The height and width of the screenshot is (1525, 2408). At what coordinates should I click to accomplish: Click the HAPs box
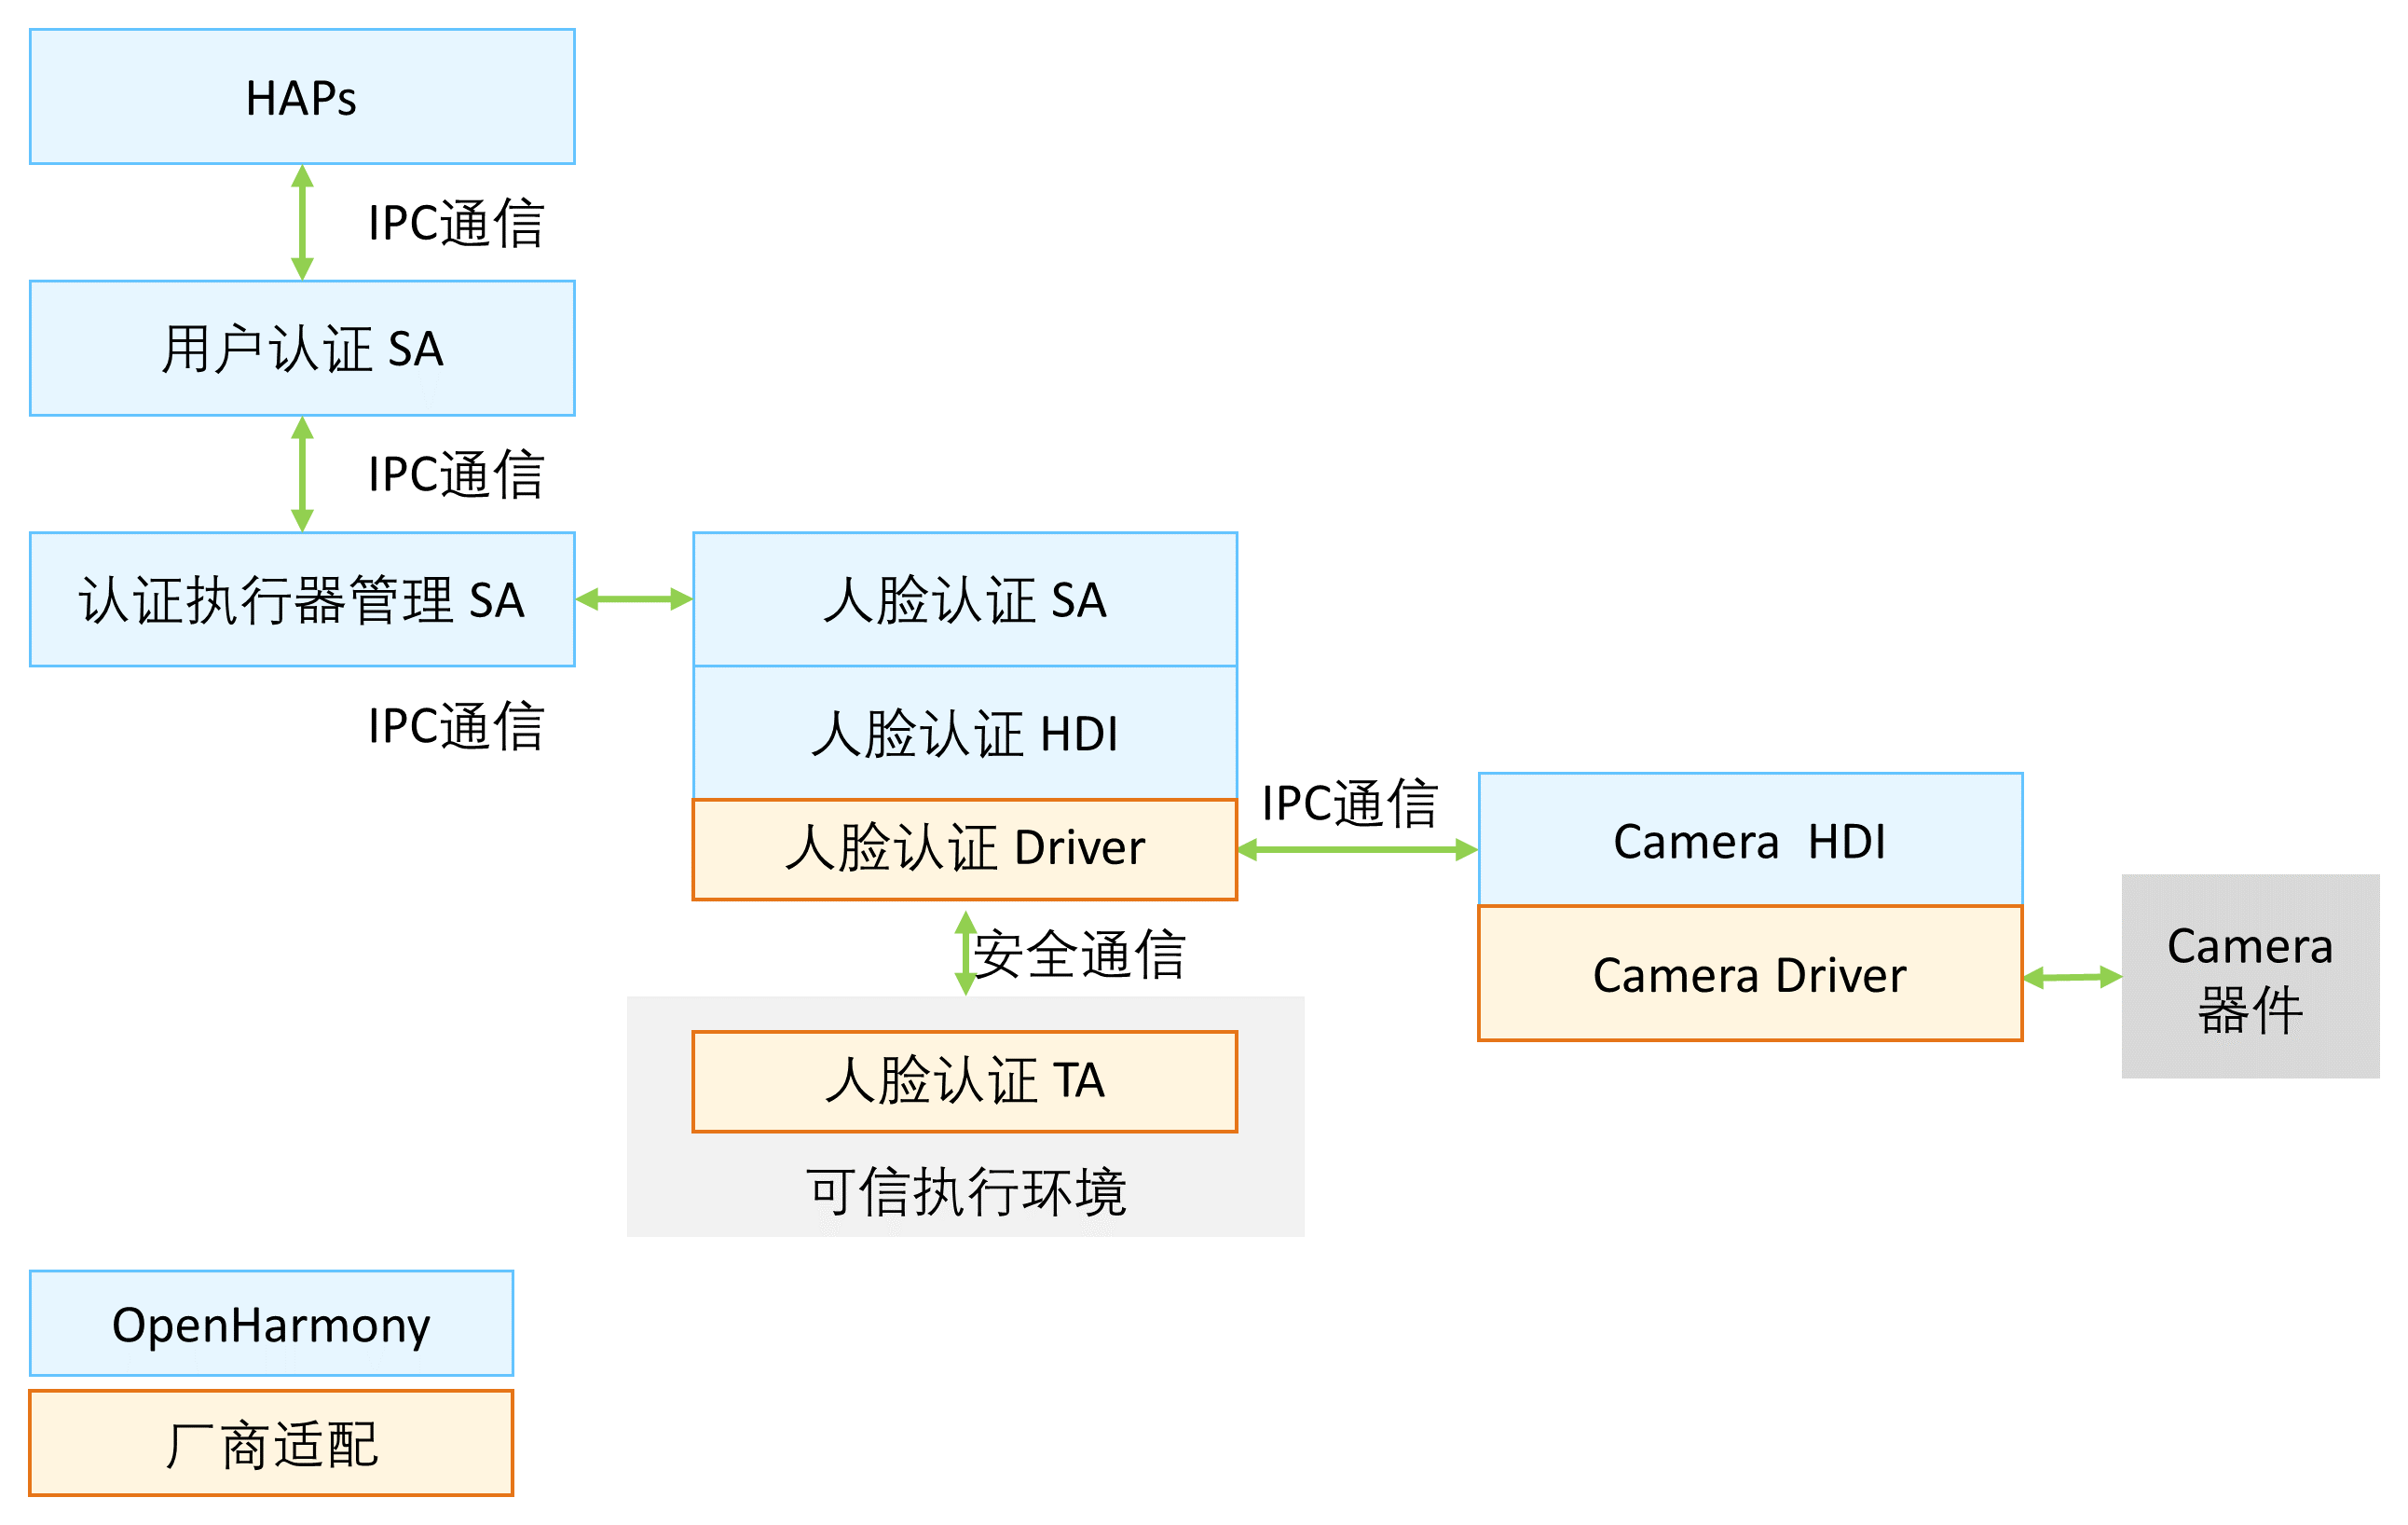click(x=302, y=97)
